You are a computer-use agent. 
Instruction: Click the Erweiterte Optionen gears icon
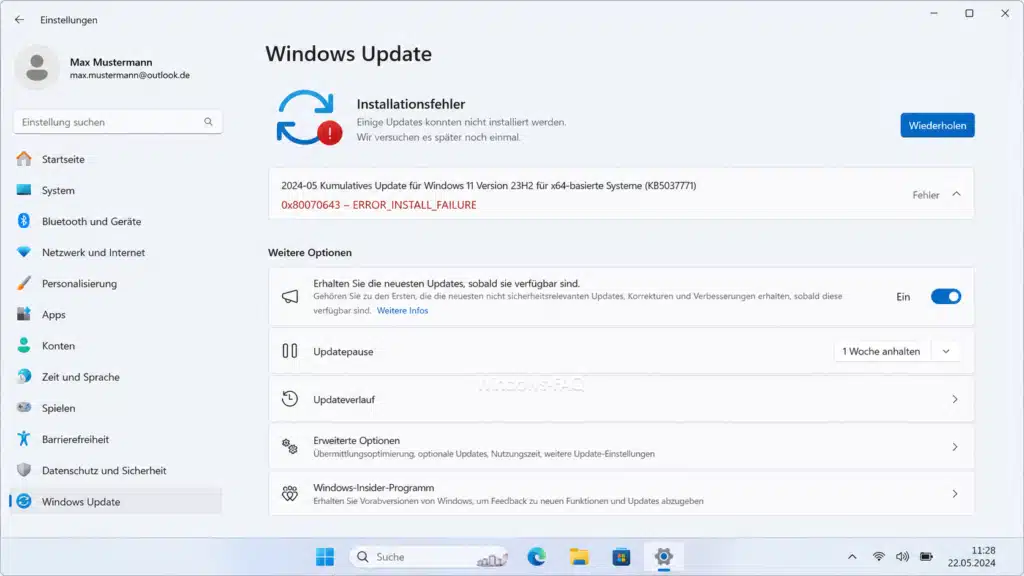pos(290,447)
